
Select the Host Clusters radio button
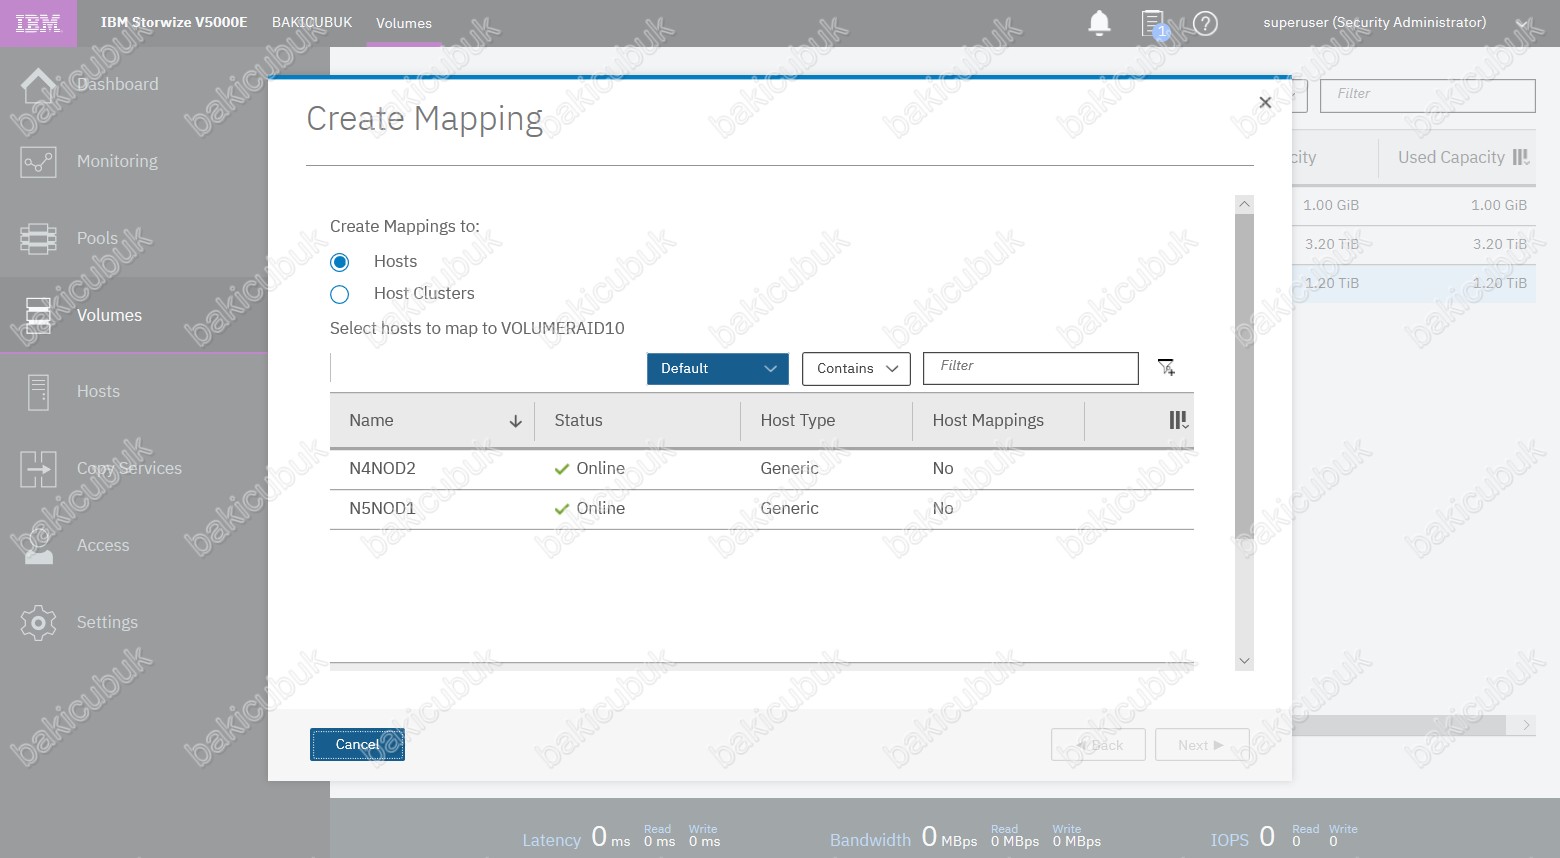pos(340,294)
